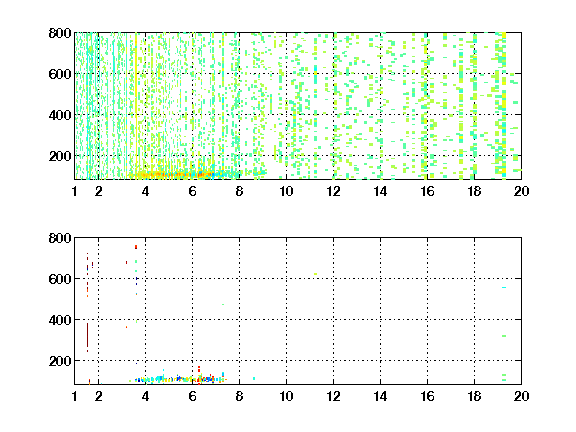Click x-axis tick label 14 on lower plot

pyautogui.click(x=380, y=396)
